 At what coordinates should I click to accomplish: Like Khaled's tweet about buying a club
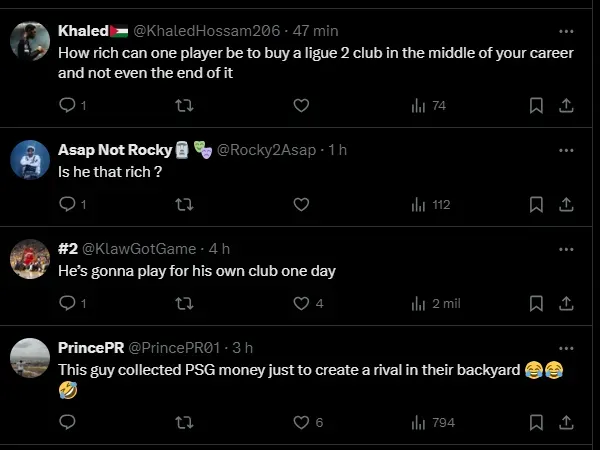pos(301,105)
